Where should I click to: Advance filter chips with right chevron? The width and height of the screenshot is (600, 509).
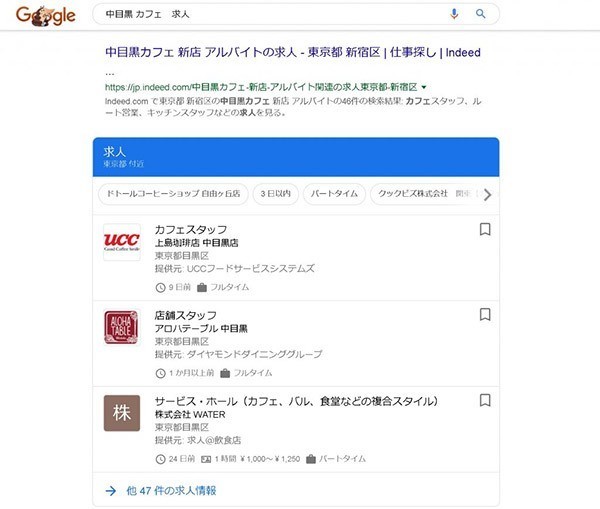pos(487,194)
